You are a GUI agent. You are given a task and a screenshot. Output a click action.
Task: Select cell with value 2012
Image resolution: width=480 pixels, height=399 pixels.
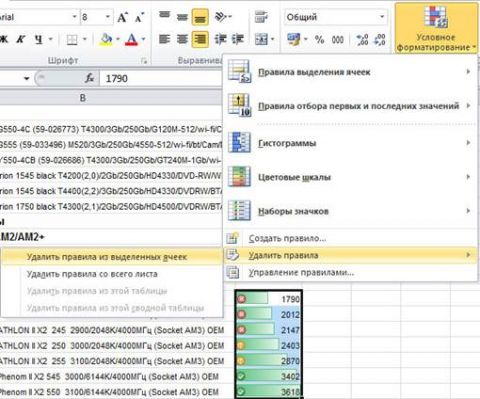point(268,314)
